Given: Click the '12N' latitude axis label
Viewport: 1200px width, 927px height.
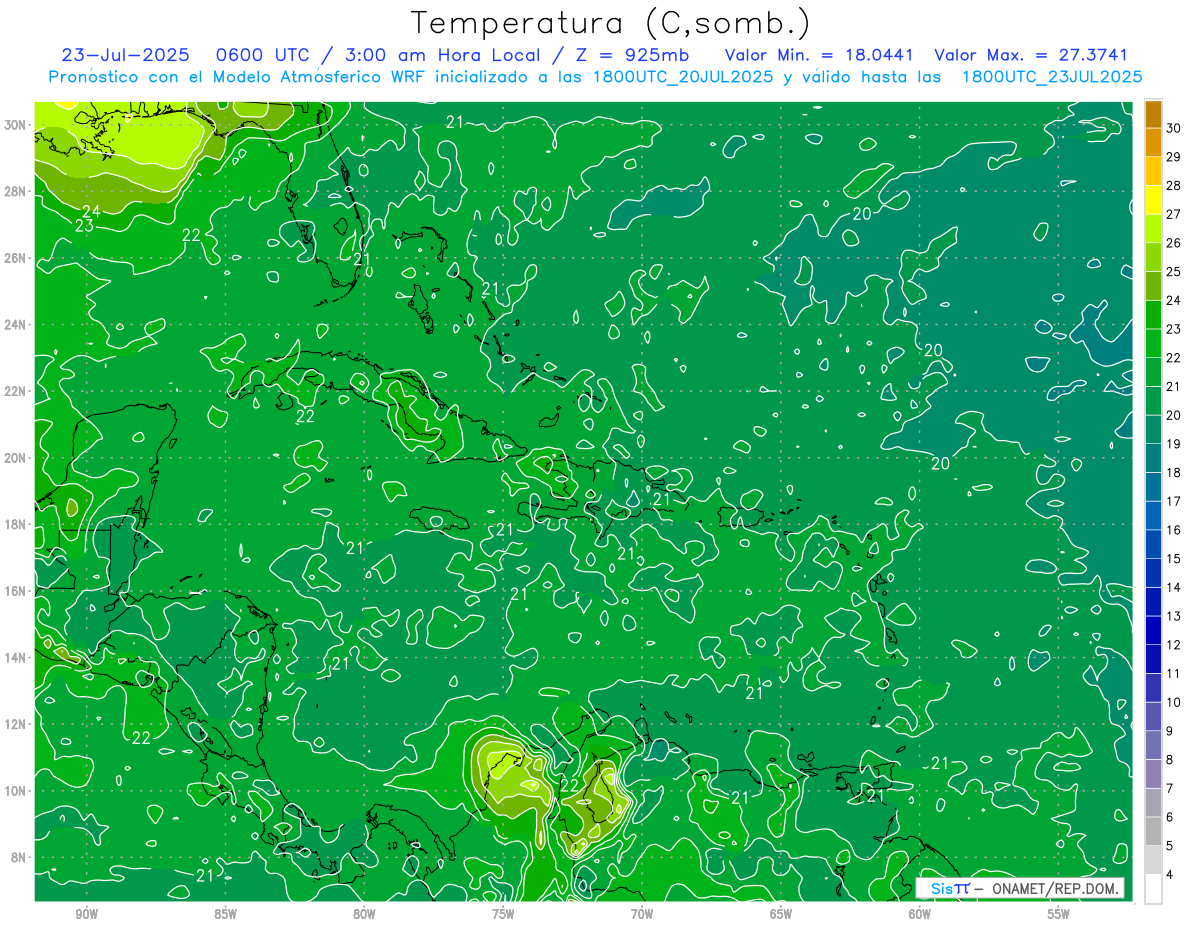Looking at the screenshot, I should 16,724.
